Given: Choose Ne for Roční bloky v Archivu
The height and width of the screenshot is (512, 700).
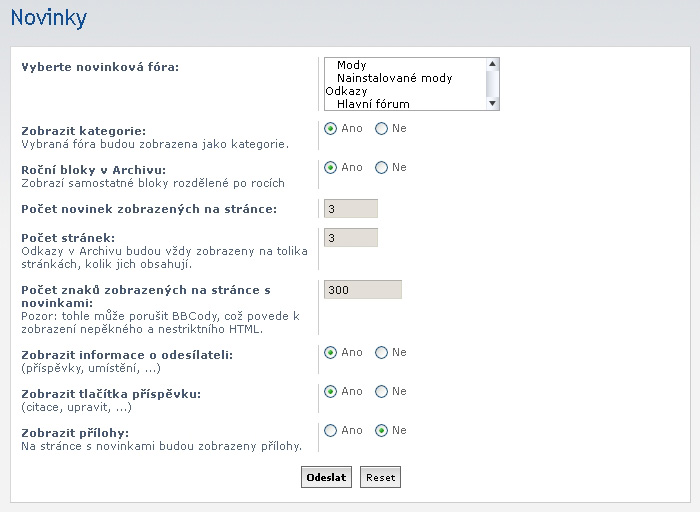Looking at the screenshot, I should (x=381, y=168).
